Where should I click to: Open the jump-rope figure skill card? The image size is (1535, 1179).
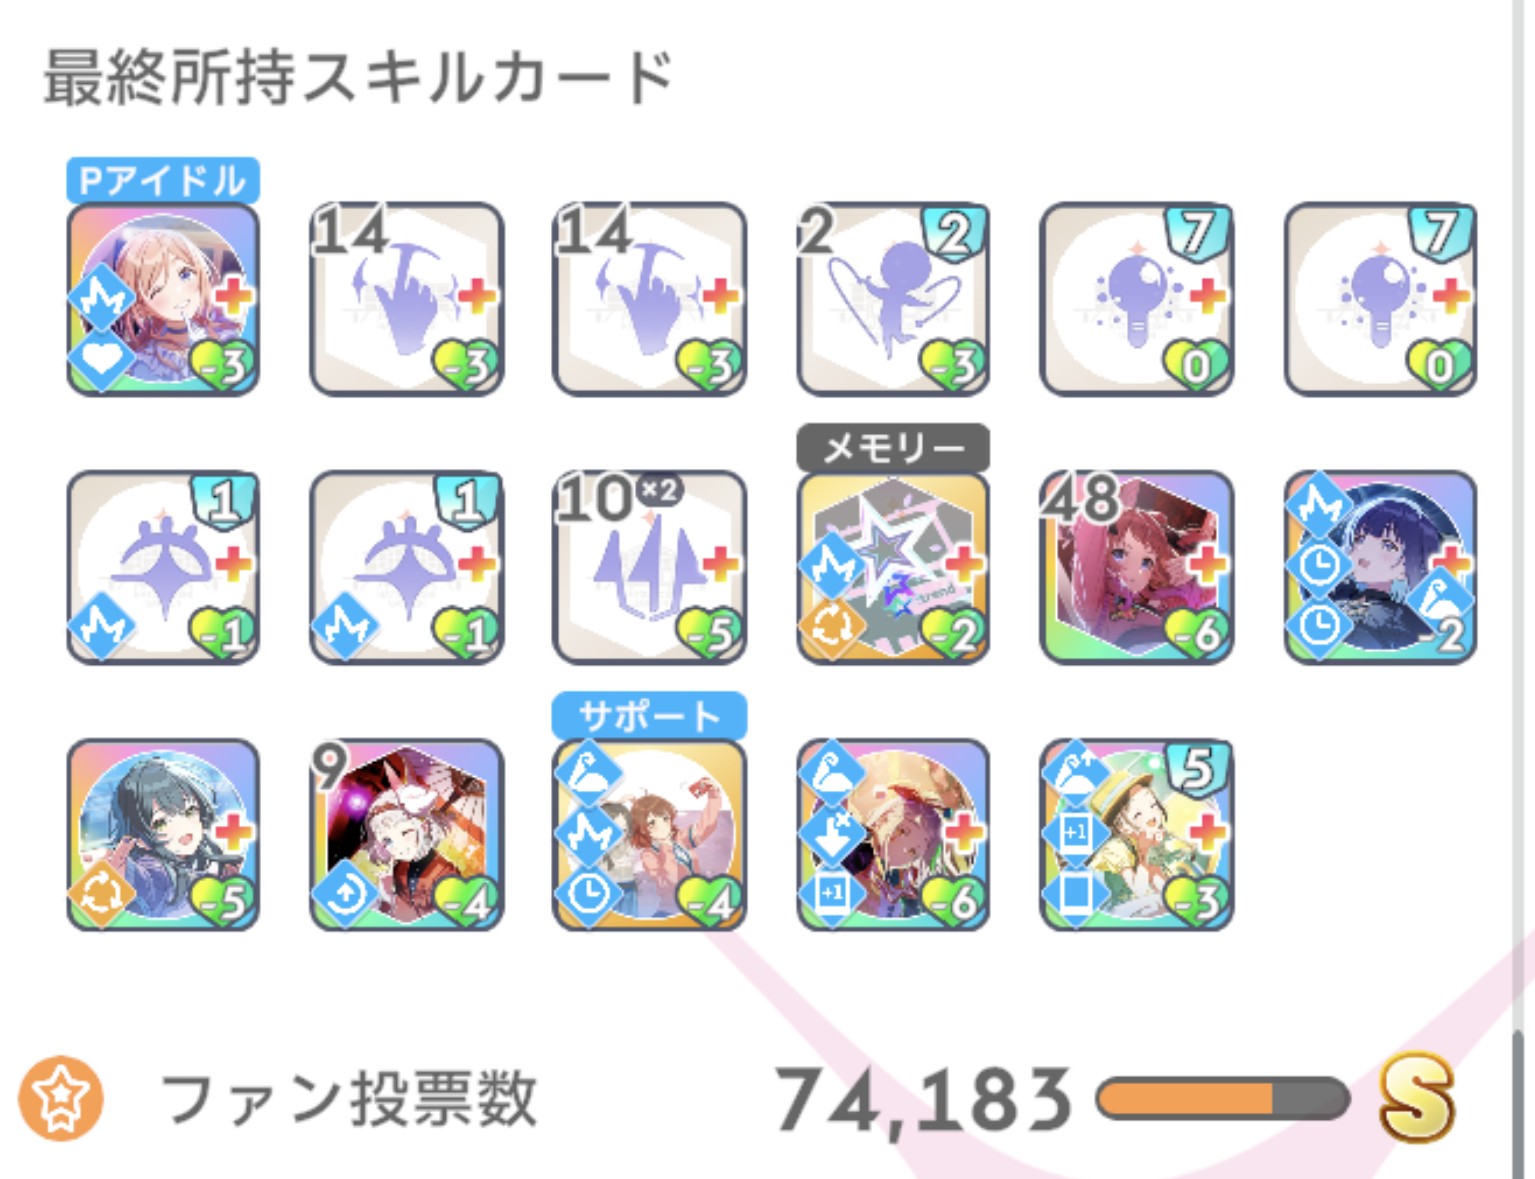pos(893,299)
